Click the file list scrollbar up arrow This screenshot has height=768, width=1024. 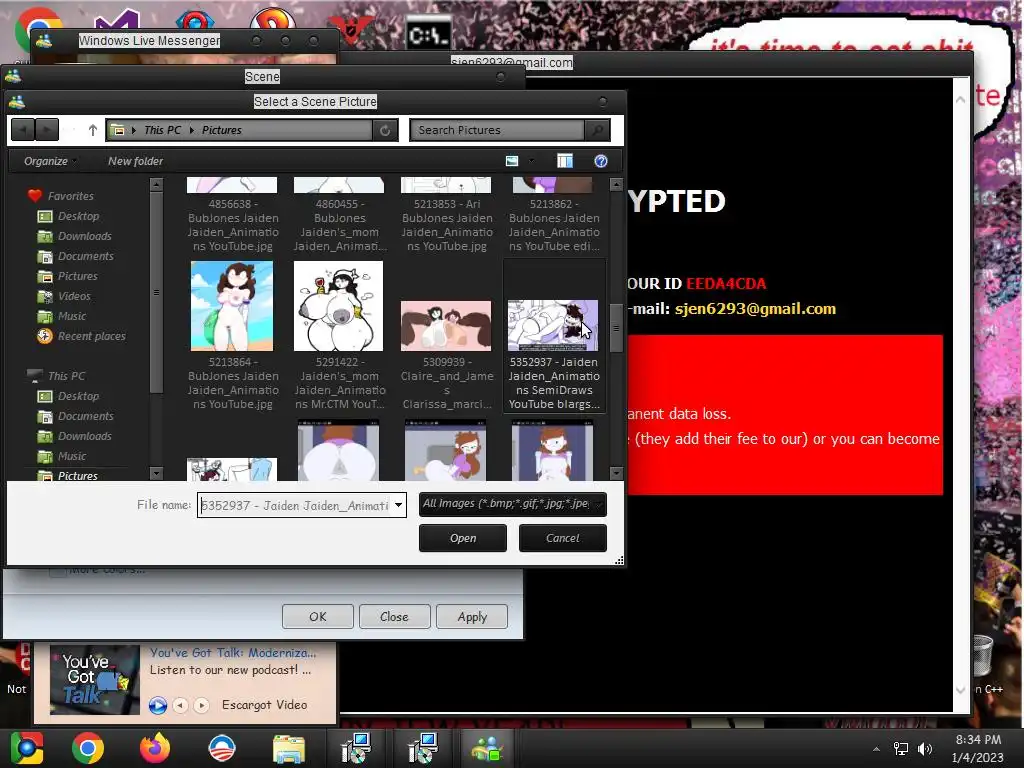(616, 185)
